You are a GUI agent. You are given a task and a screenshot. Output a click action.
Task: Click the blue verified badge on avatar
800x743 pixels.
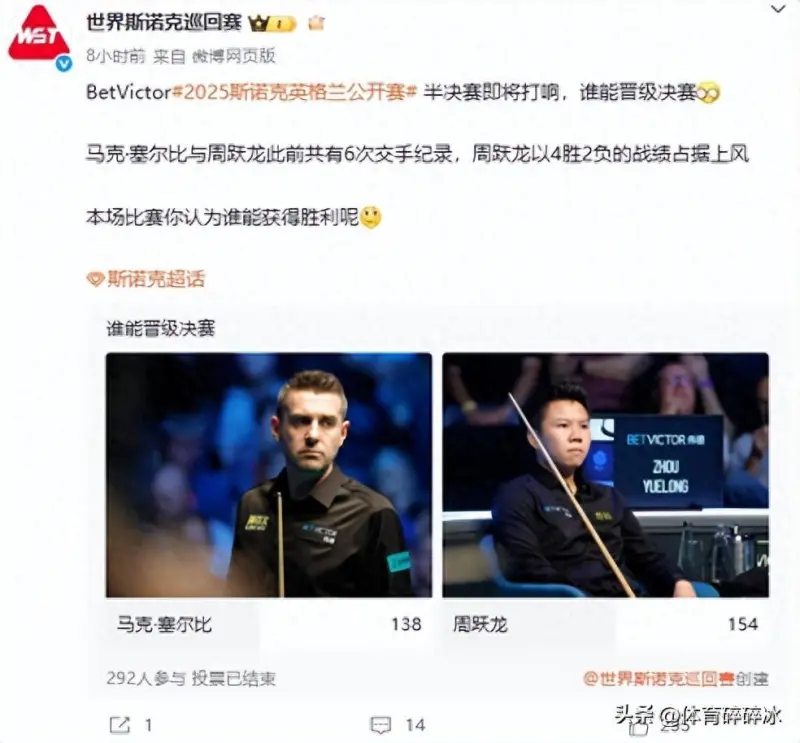click(x=64, y=64)
